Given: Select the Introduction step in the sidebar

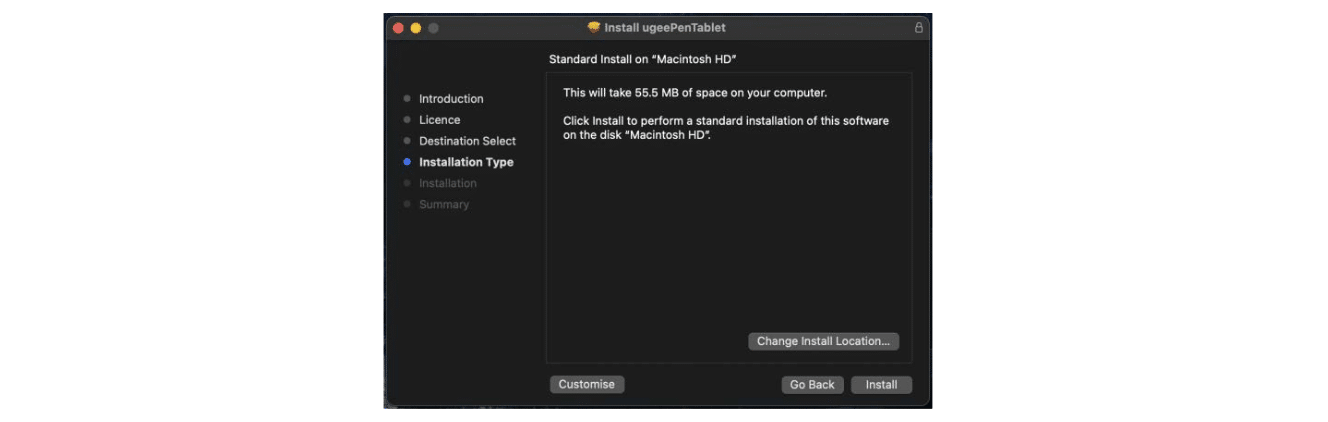Looking at the screenshot, I should (451, 99).
